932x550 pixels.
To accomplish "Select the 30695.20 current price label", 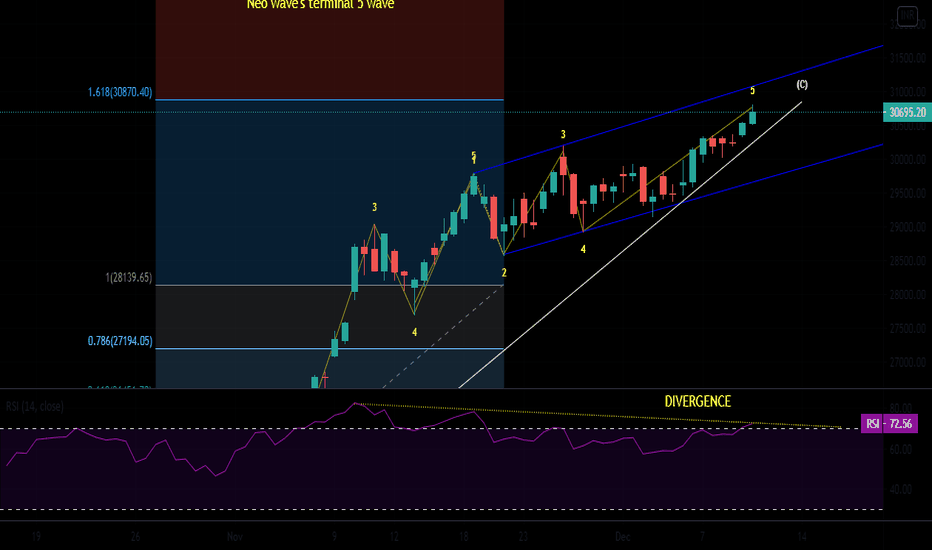I will pos(907,112).
